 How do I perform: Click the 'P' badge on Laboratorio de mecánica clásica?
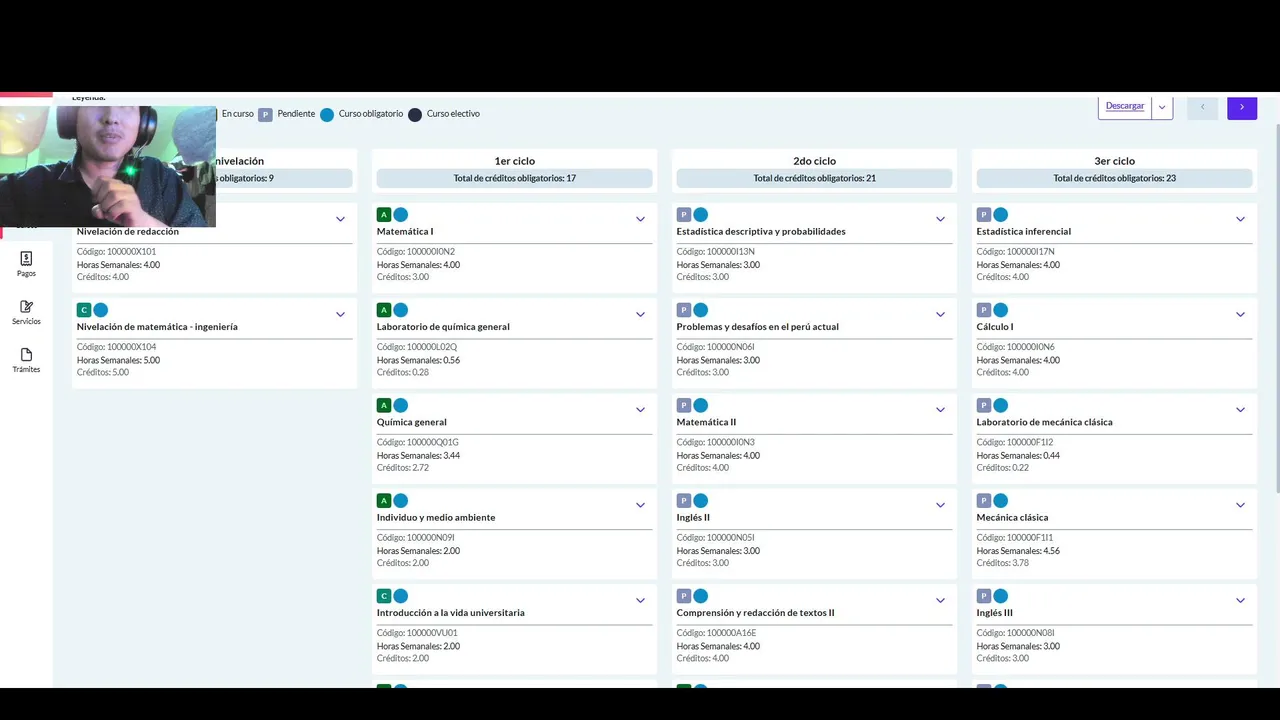(x=983, y=405)
